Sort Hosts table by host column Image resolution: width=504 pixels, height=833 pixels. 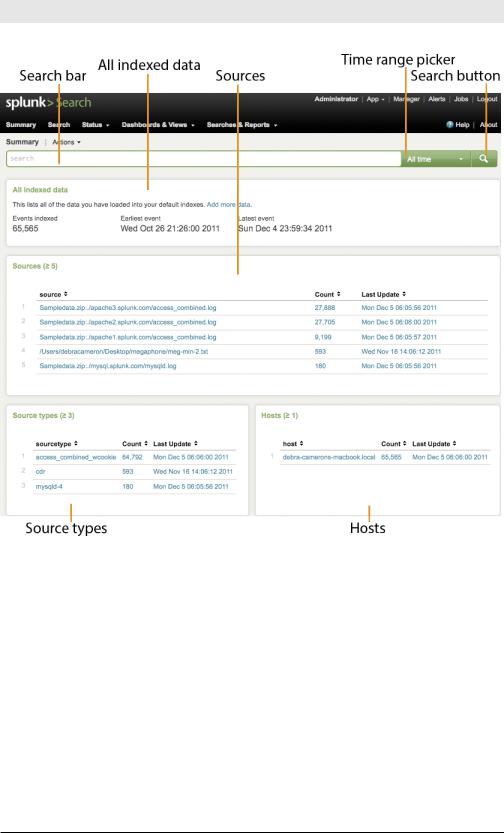click(x=293, y=444)
